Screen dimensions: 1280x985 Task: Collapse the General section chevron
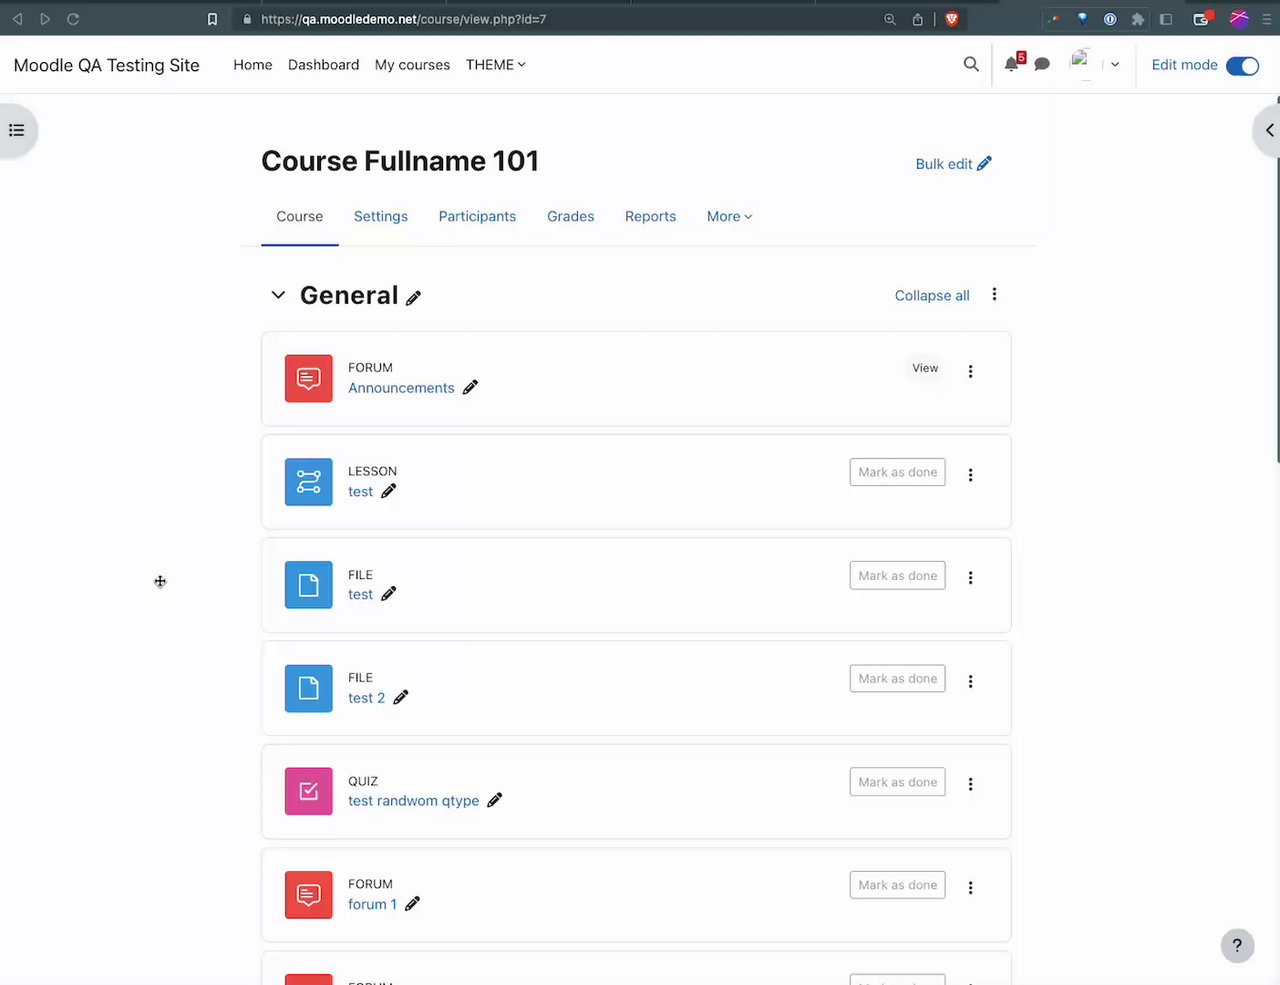278,295
